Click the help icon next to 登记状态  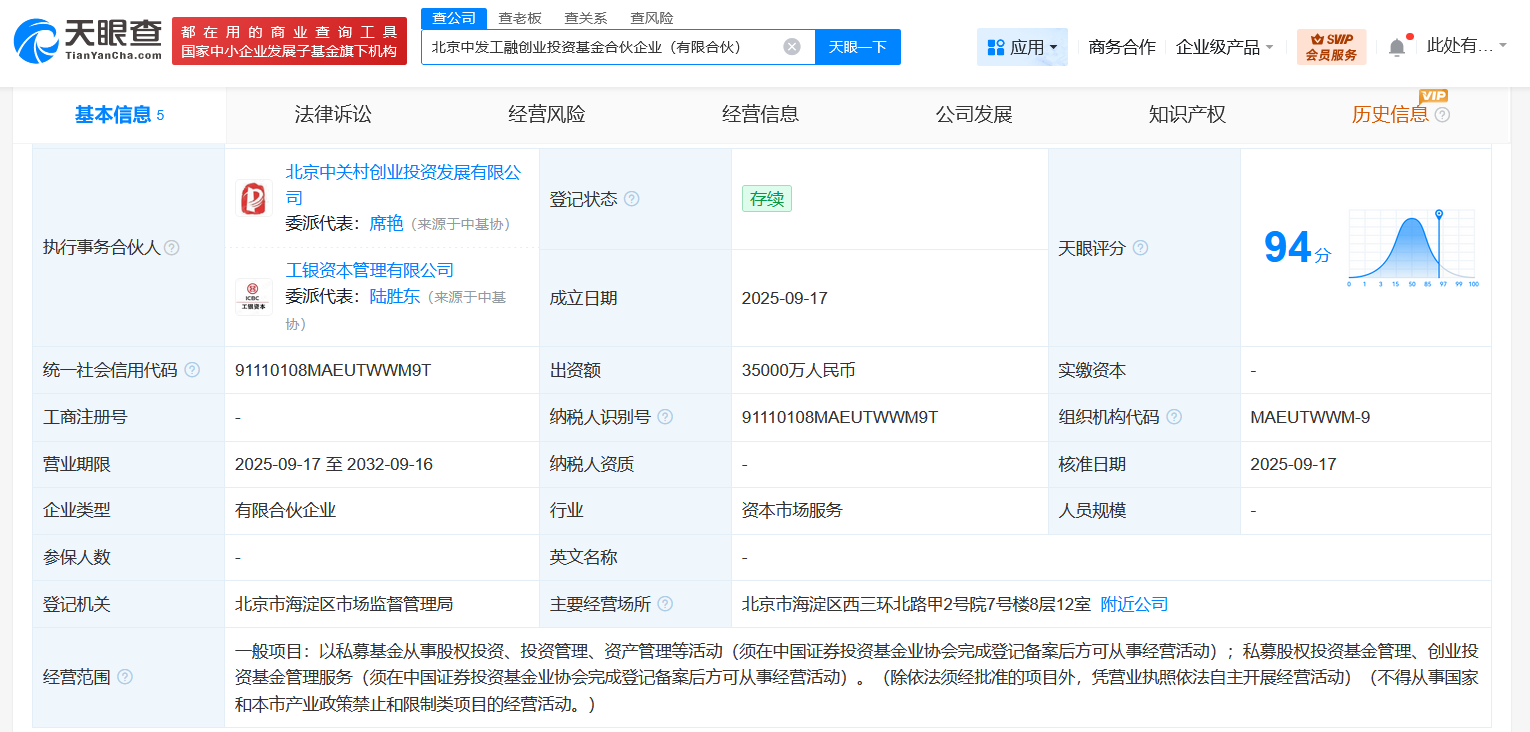tap(631, 198)
